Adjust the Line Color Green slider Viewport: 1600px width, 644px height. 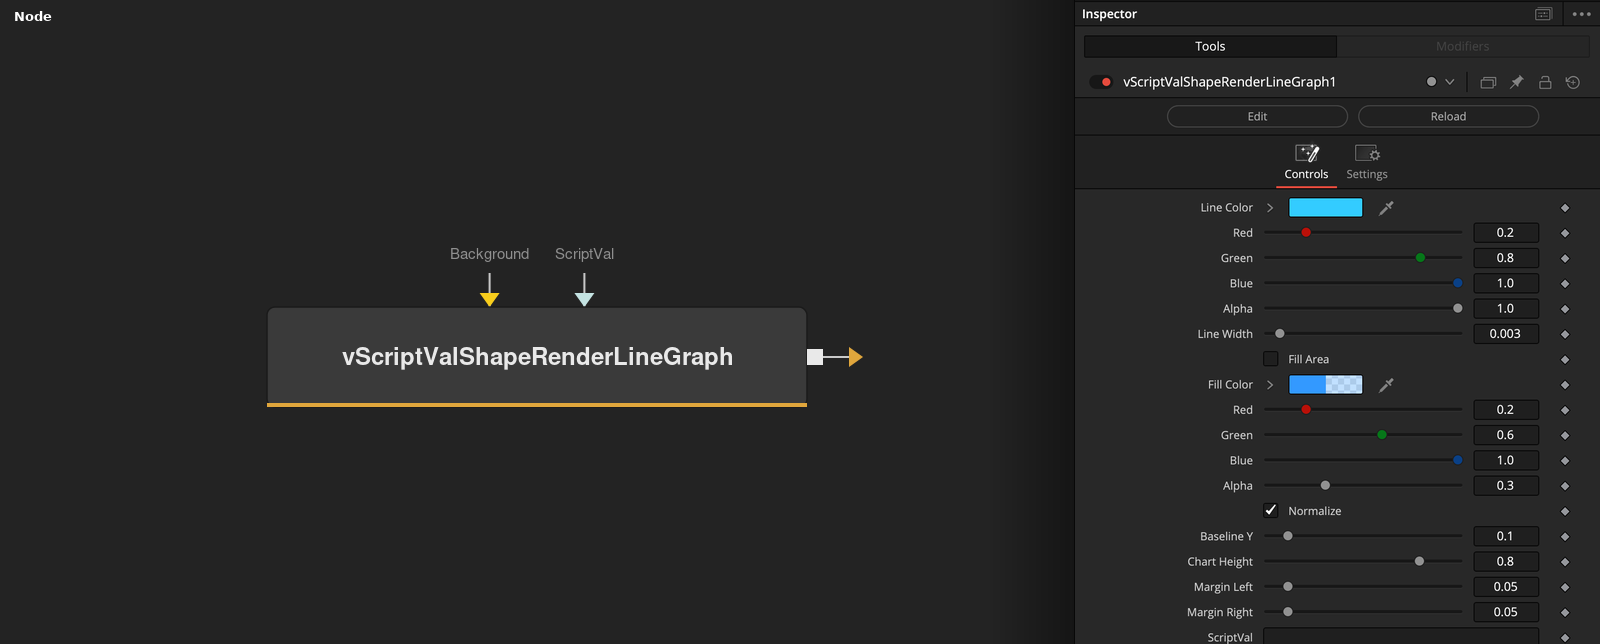pyautogui.click(x=1420, y=258)
